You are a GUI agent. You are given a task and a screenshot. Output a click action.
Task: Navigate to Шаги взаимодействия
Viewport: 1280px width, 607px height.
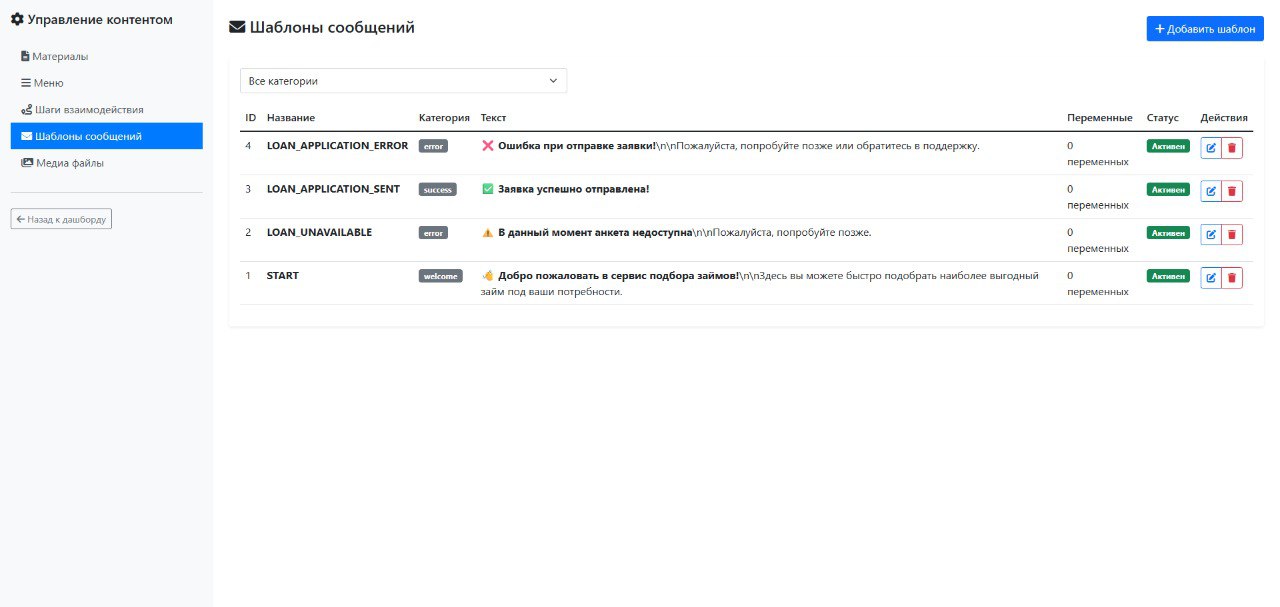coord(88,109)
